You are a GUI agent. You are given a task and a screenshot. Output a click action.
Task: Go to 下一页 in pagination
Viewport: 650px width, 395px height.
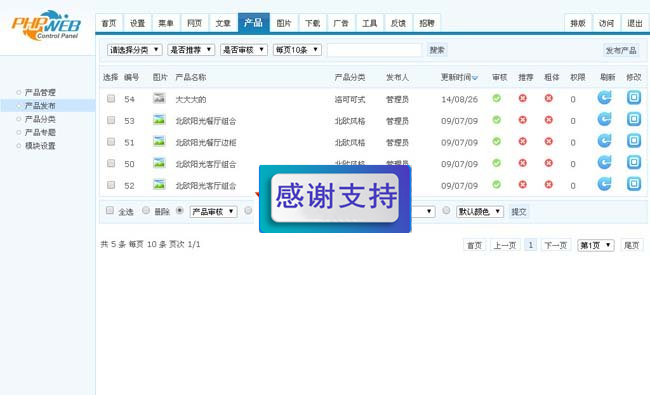[555, 245]
